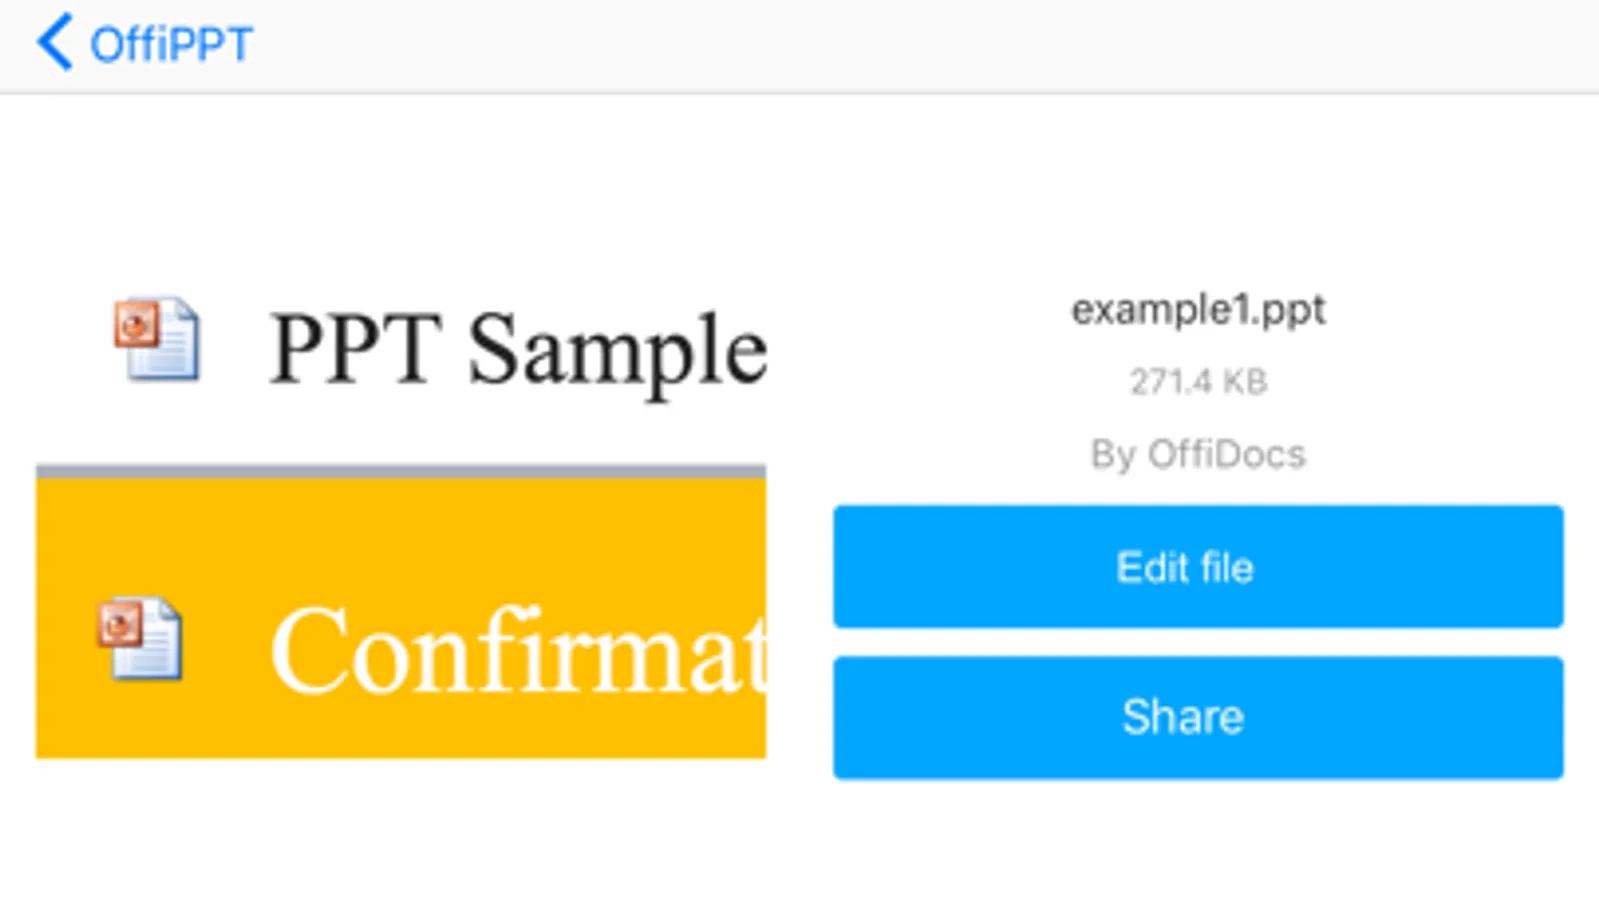Click the word Sample in slide title

617,350
